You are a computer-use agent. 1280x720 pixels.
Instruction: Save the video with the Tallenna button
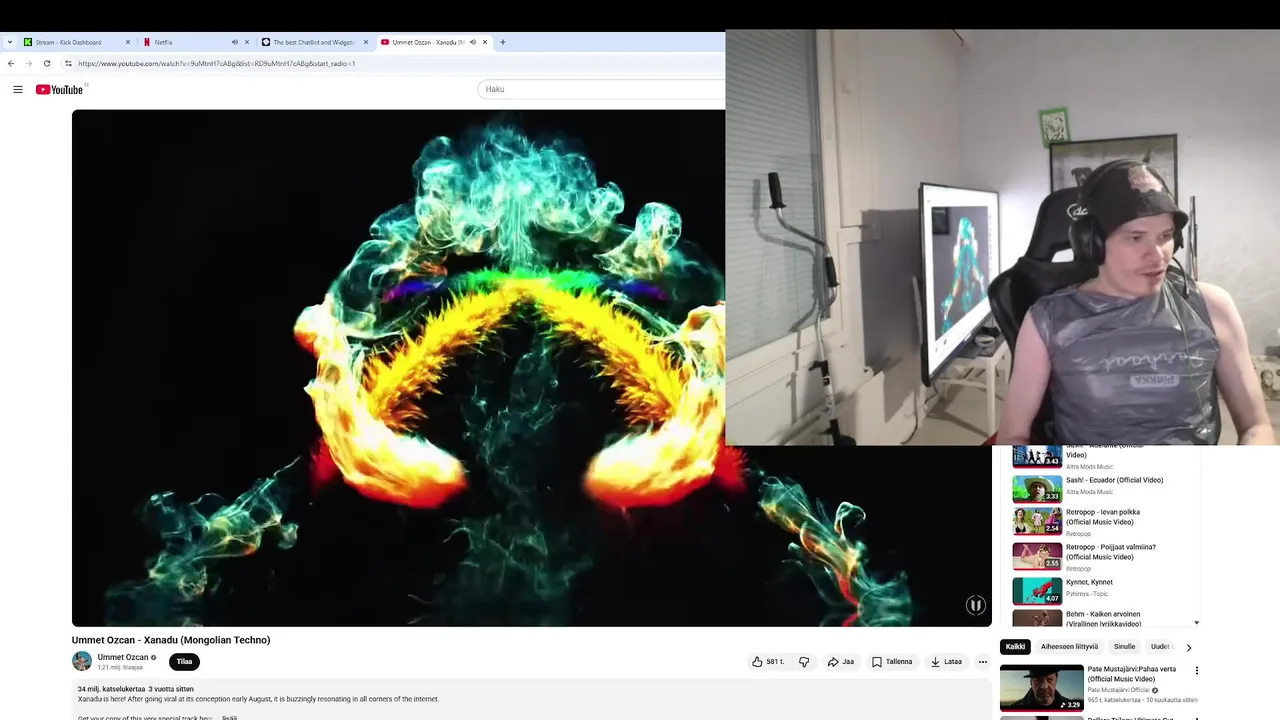click(892, 661)
